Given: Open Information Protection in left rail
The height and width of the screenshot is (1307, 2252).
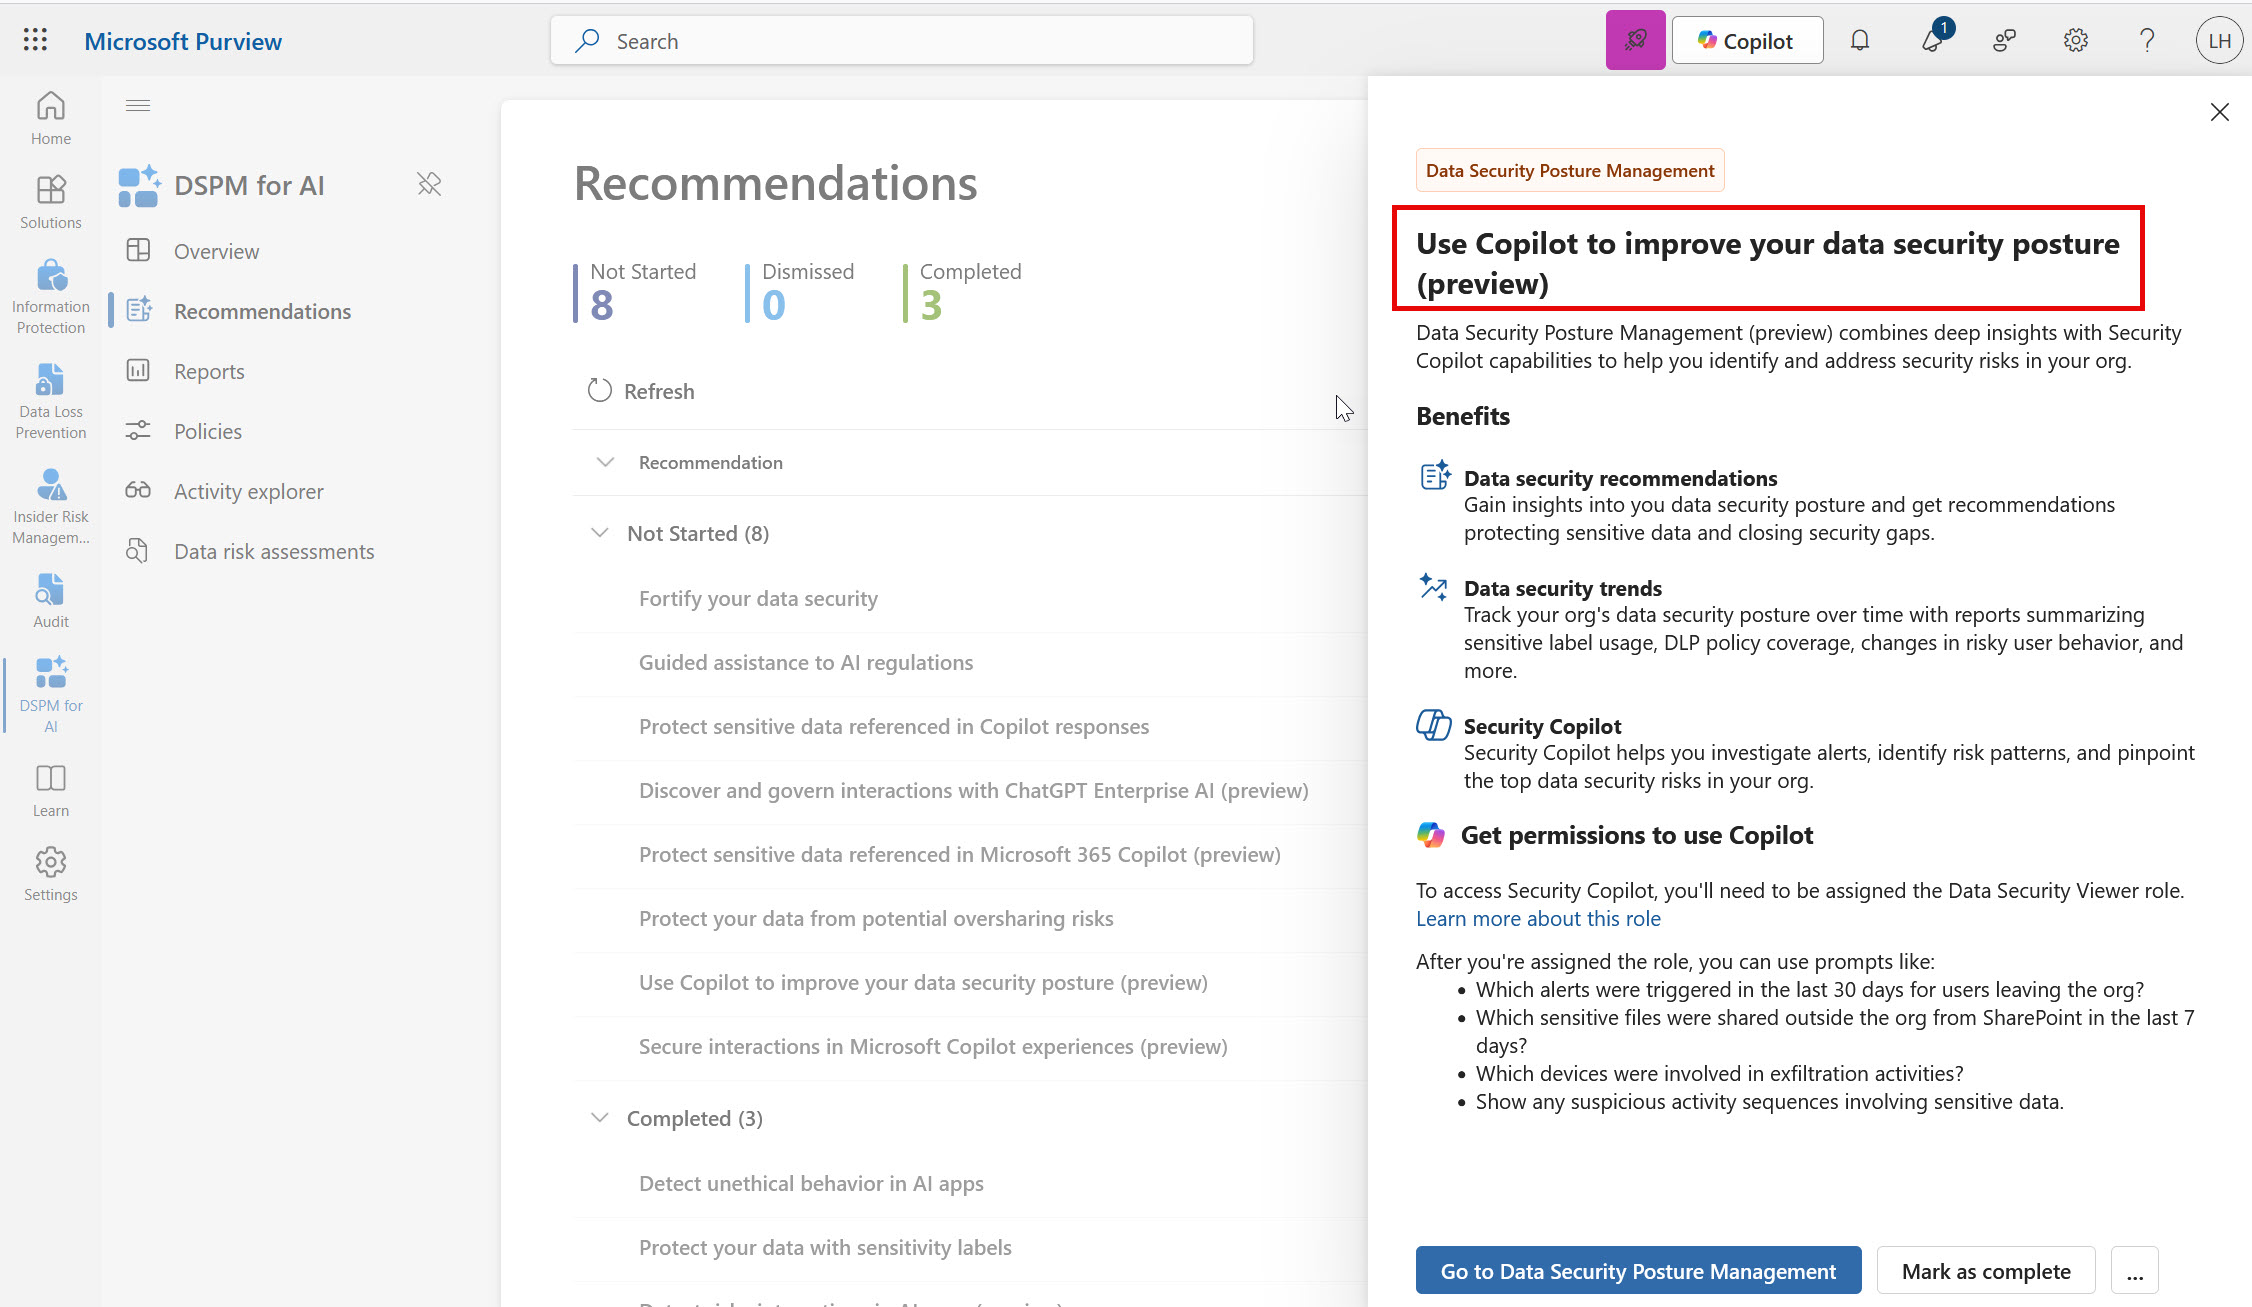Looking at the screenshot, I should pos(51,298).
